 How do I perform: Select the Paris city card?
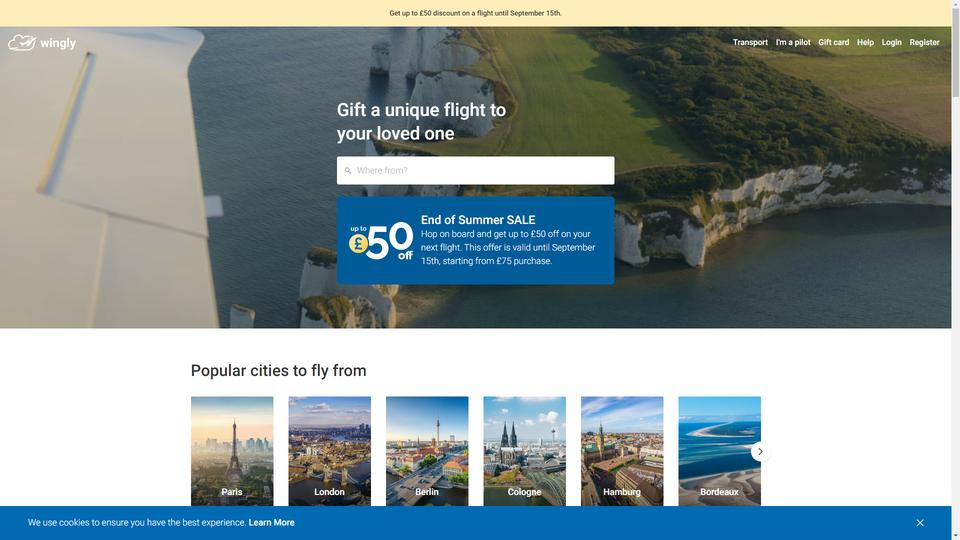pyautogui.click(x=232, y=451)
